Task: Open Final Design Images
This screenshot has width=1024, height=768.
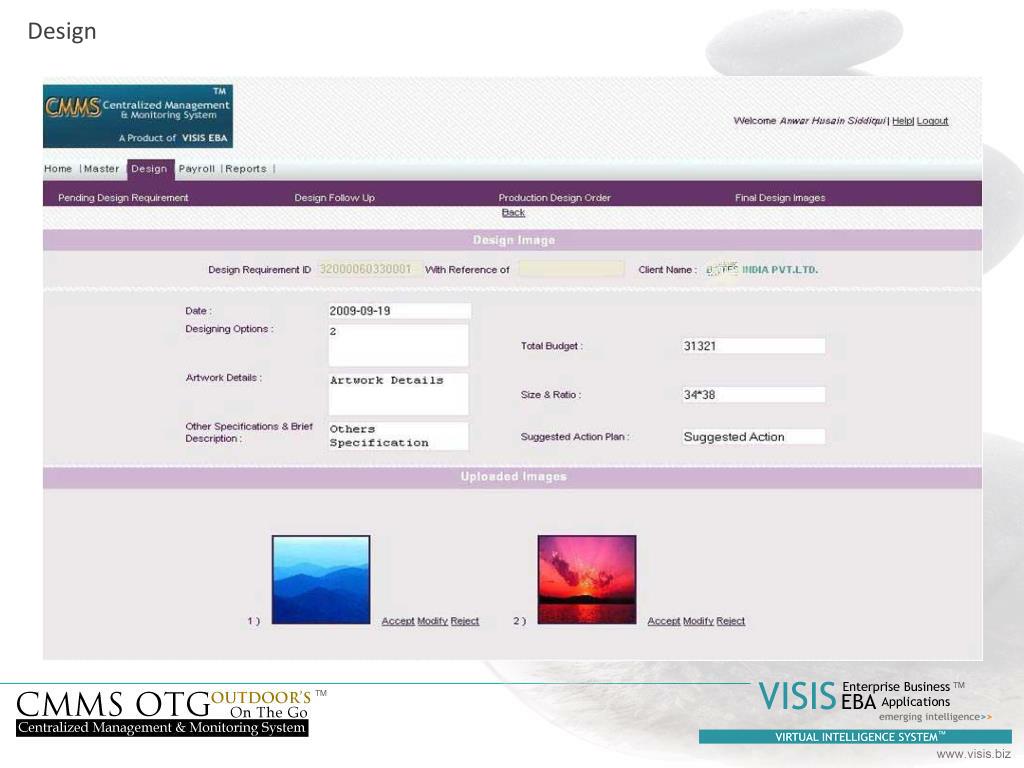Action: (x=780, y=198)
